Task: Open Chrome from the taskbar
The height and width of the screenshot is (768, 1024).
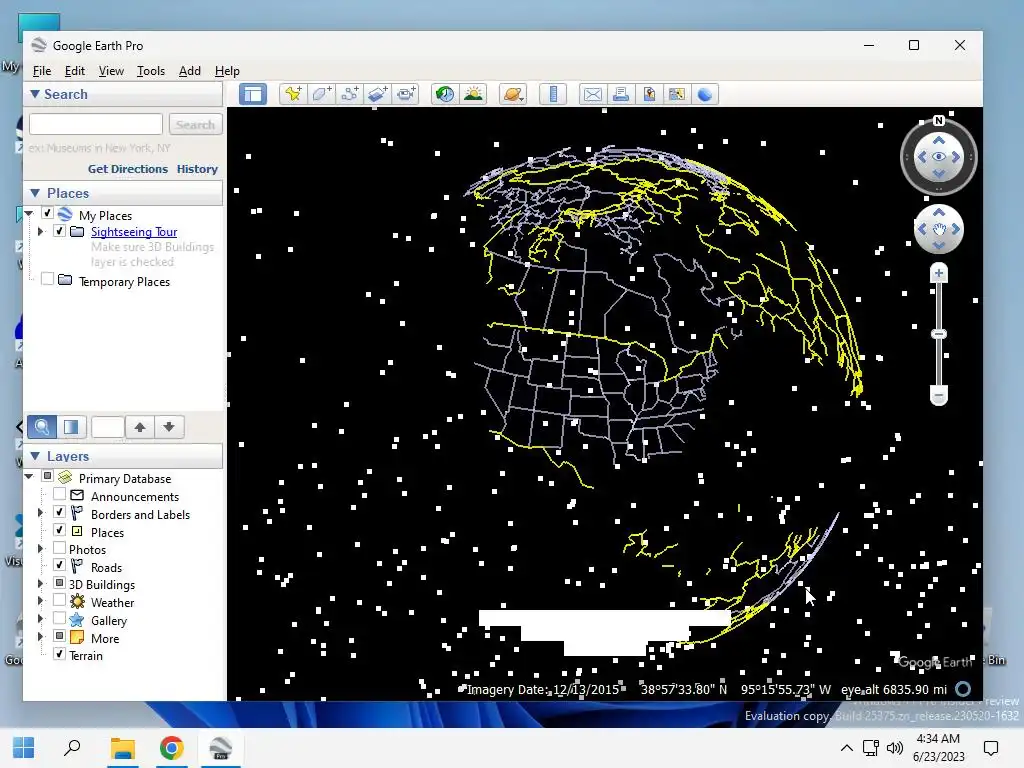Action: coord(172,748)
